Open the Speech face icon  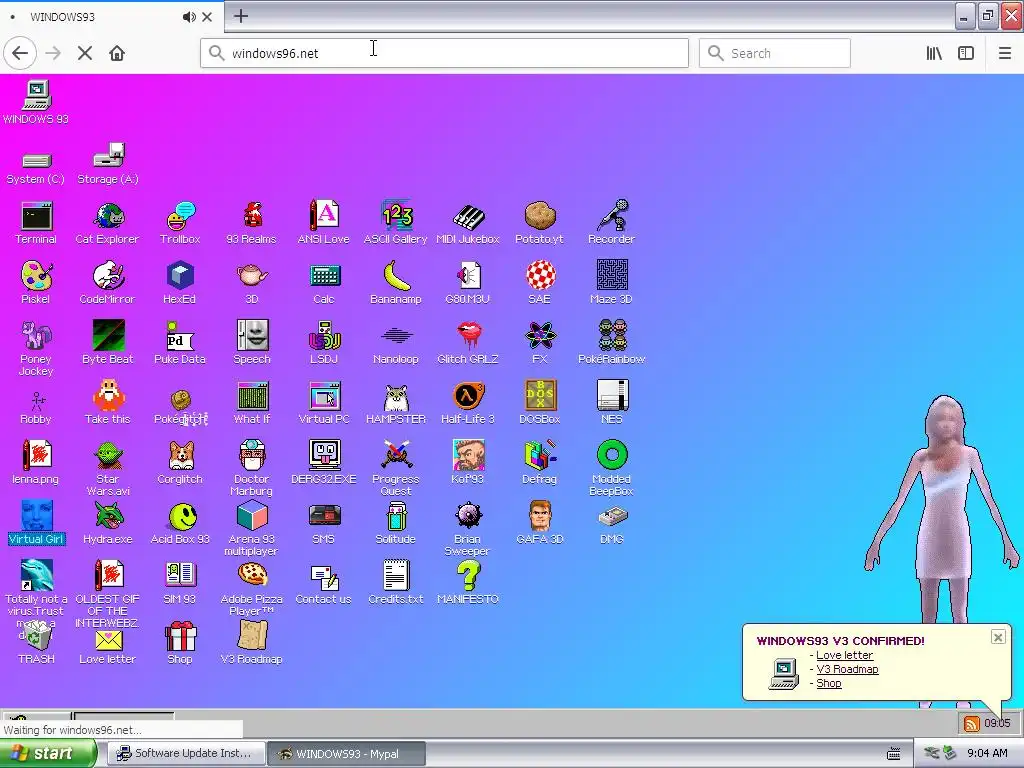click(x=252, y=342)
